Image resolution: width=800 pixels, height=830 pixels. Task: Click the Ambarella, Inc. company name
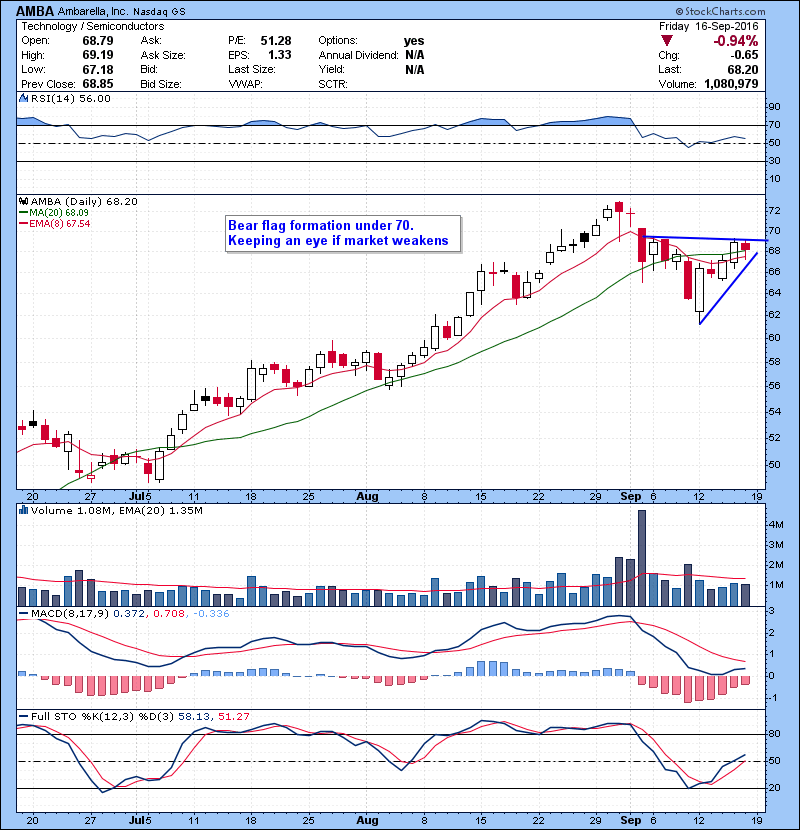point(93,11)
